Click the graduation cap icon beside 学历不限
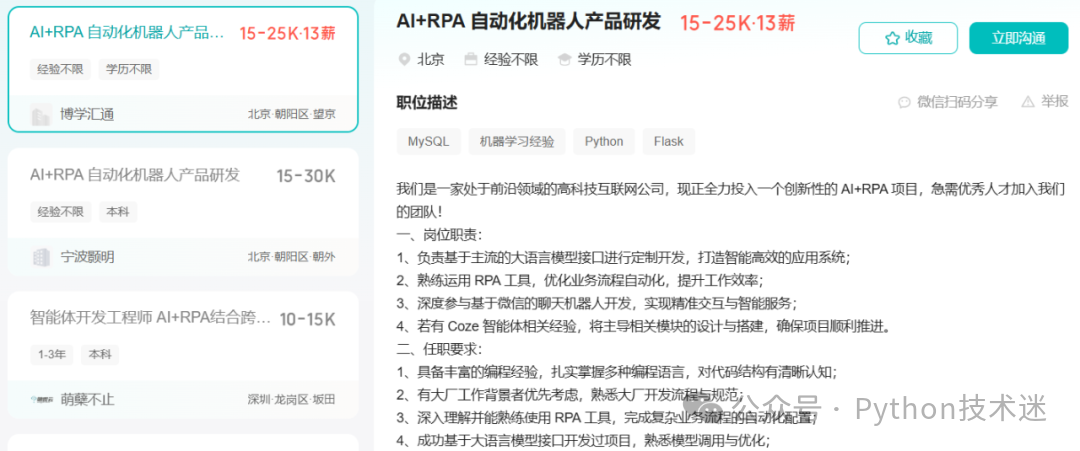Viewport: 1080px width, 451px height. click(565, 60)
